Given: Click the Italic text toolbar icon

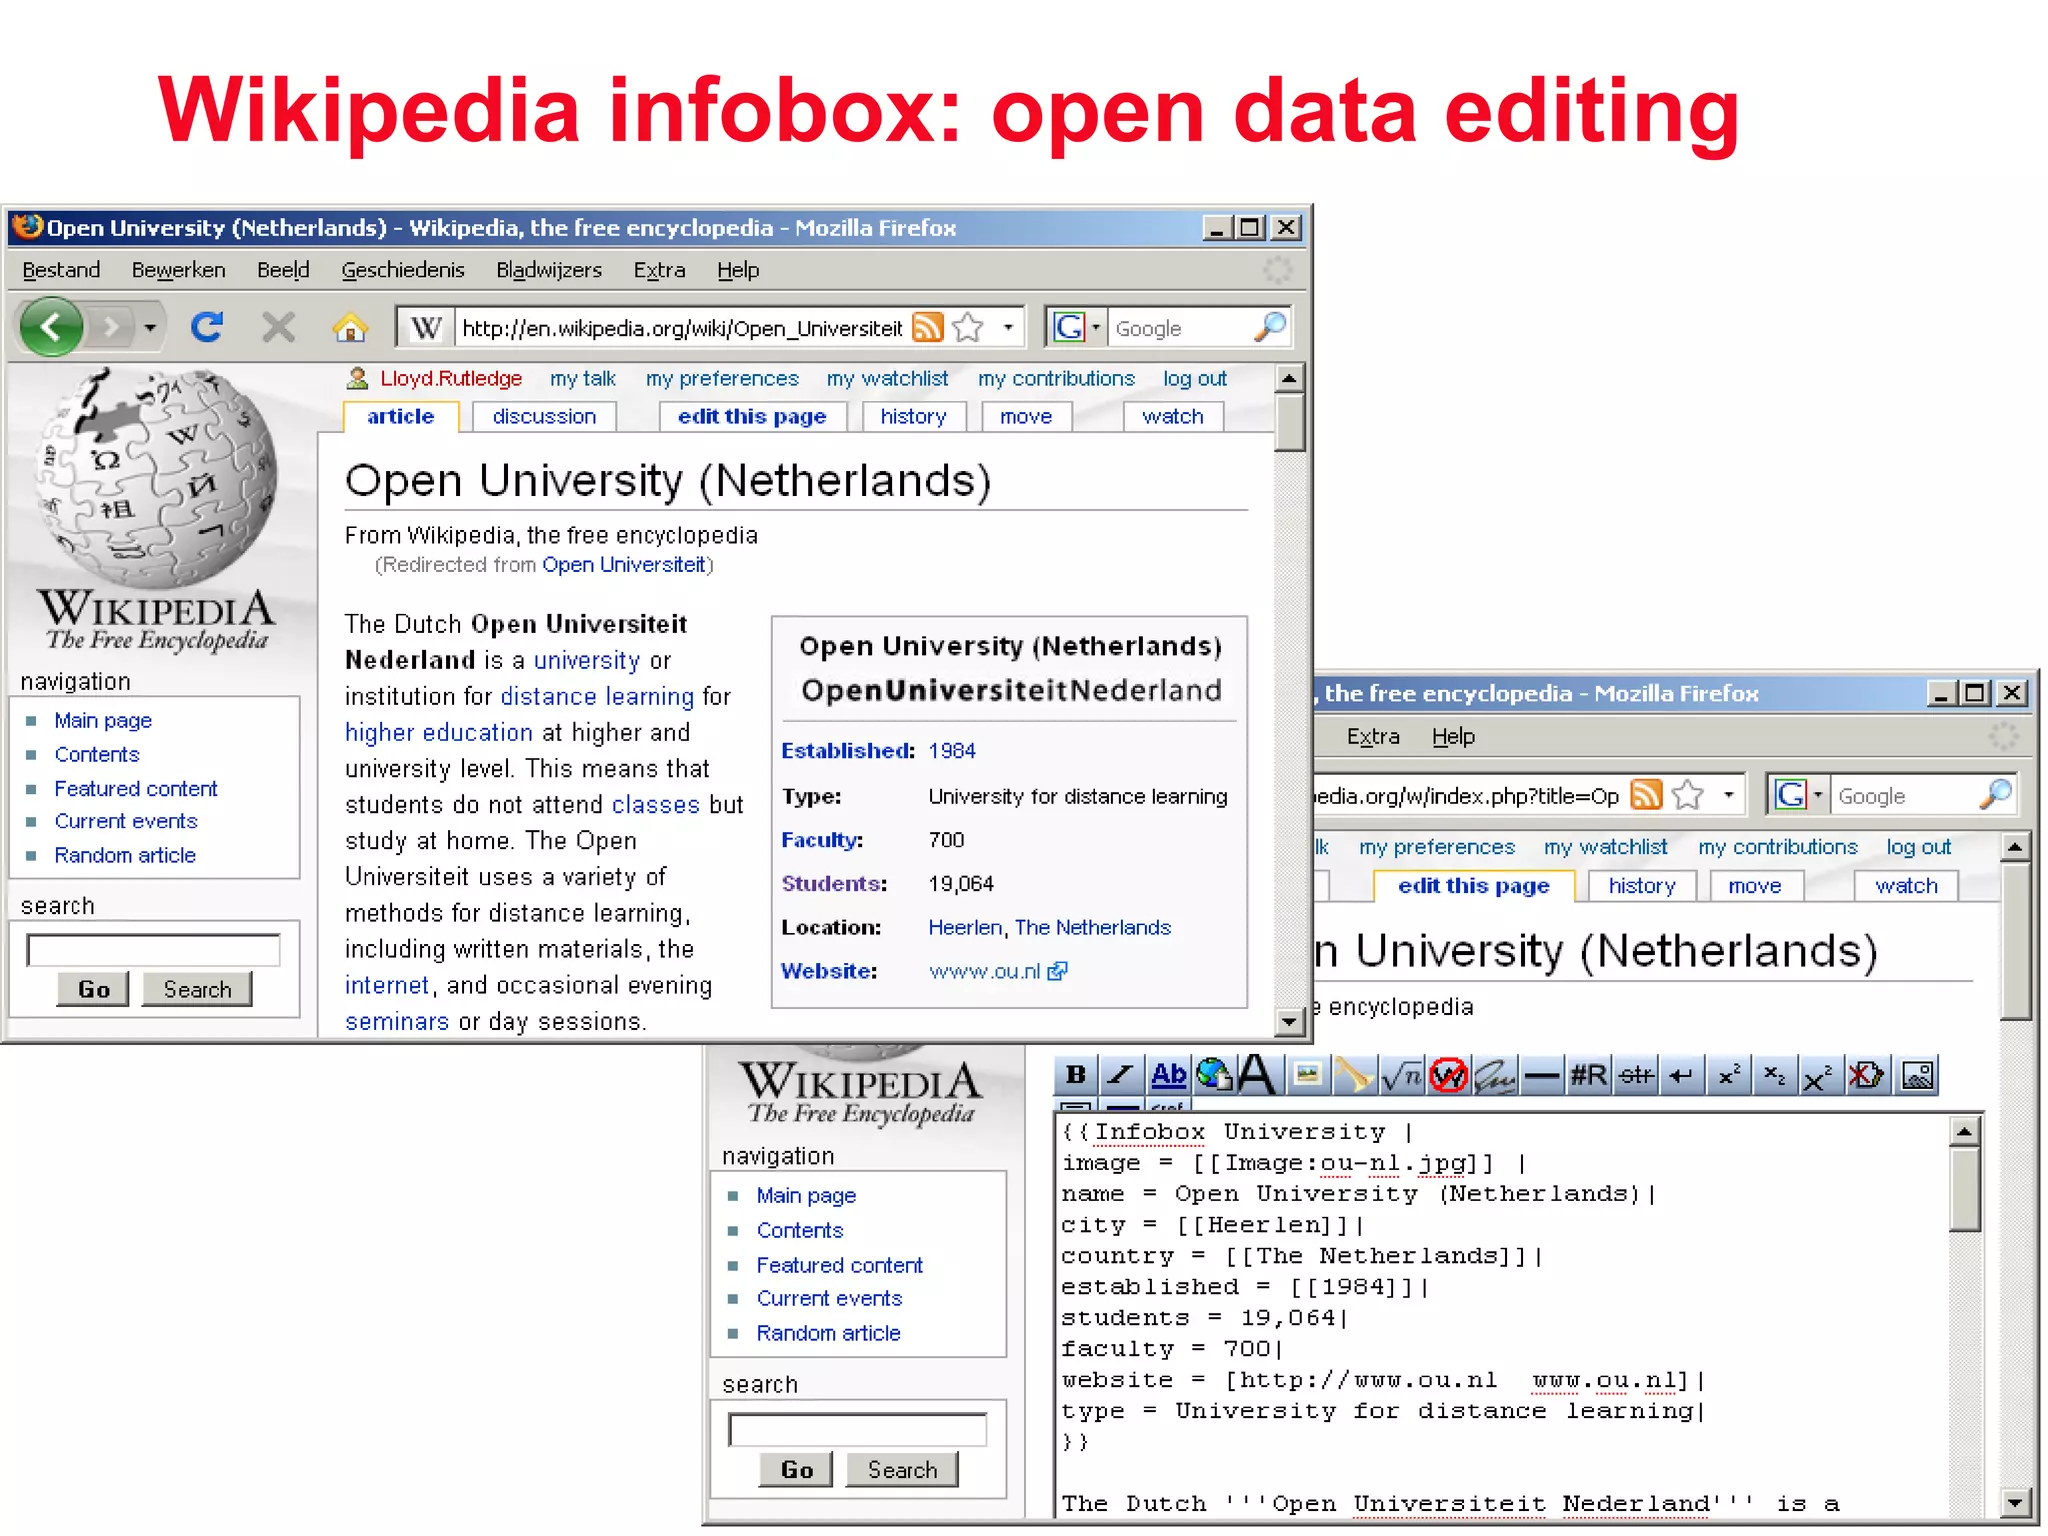Looking at the screenshot, I should pyautogui.click(x=1122, y=1075).
